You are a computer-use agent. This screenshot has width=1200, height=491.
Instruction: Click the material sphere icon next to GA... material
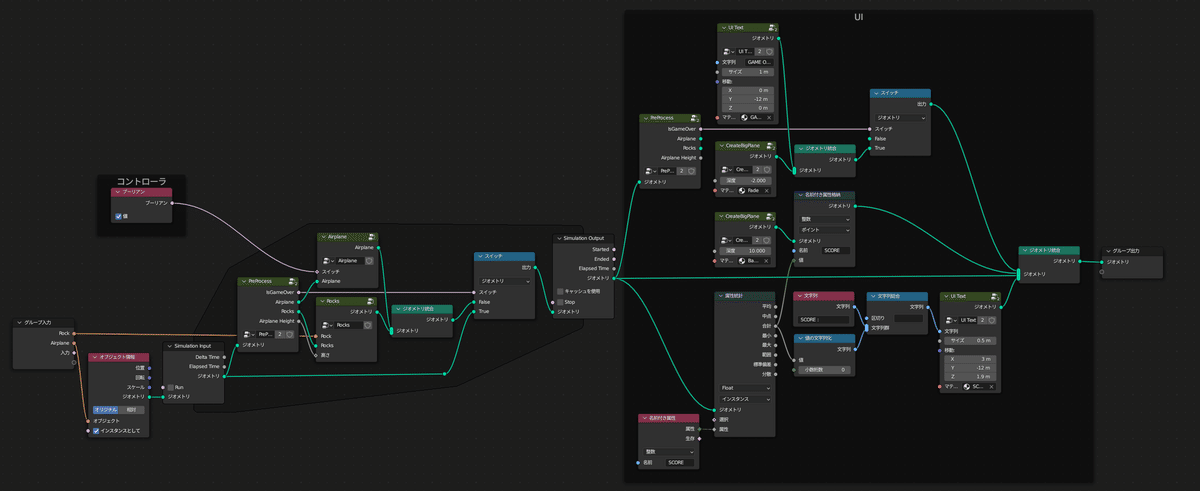pos(744,117)
